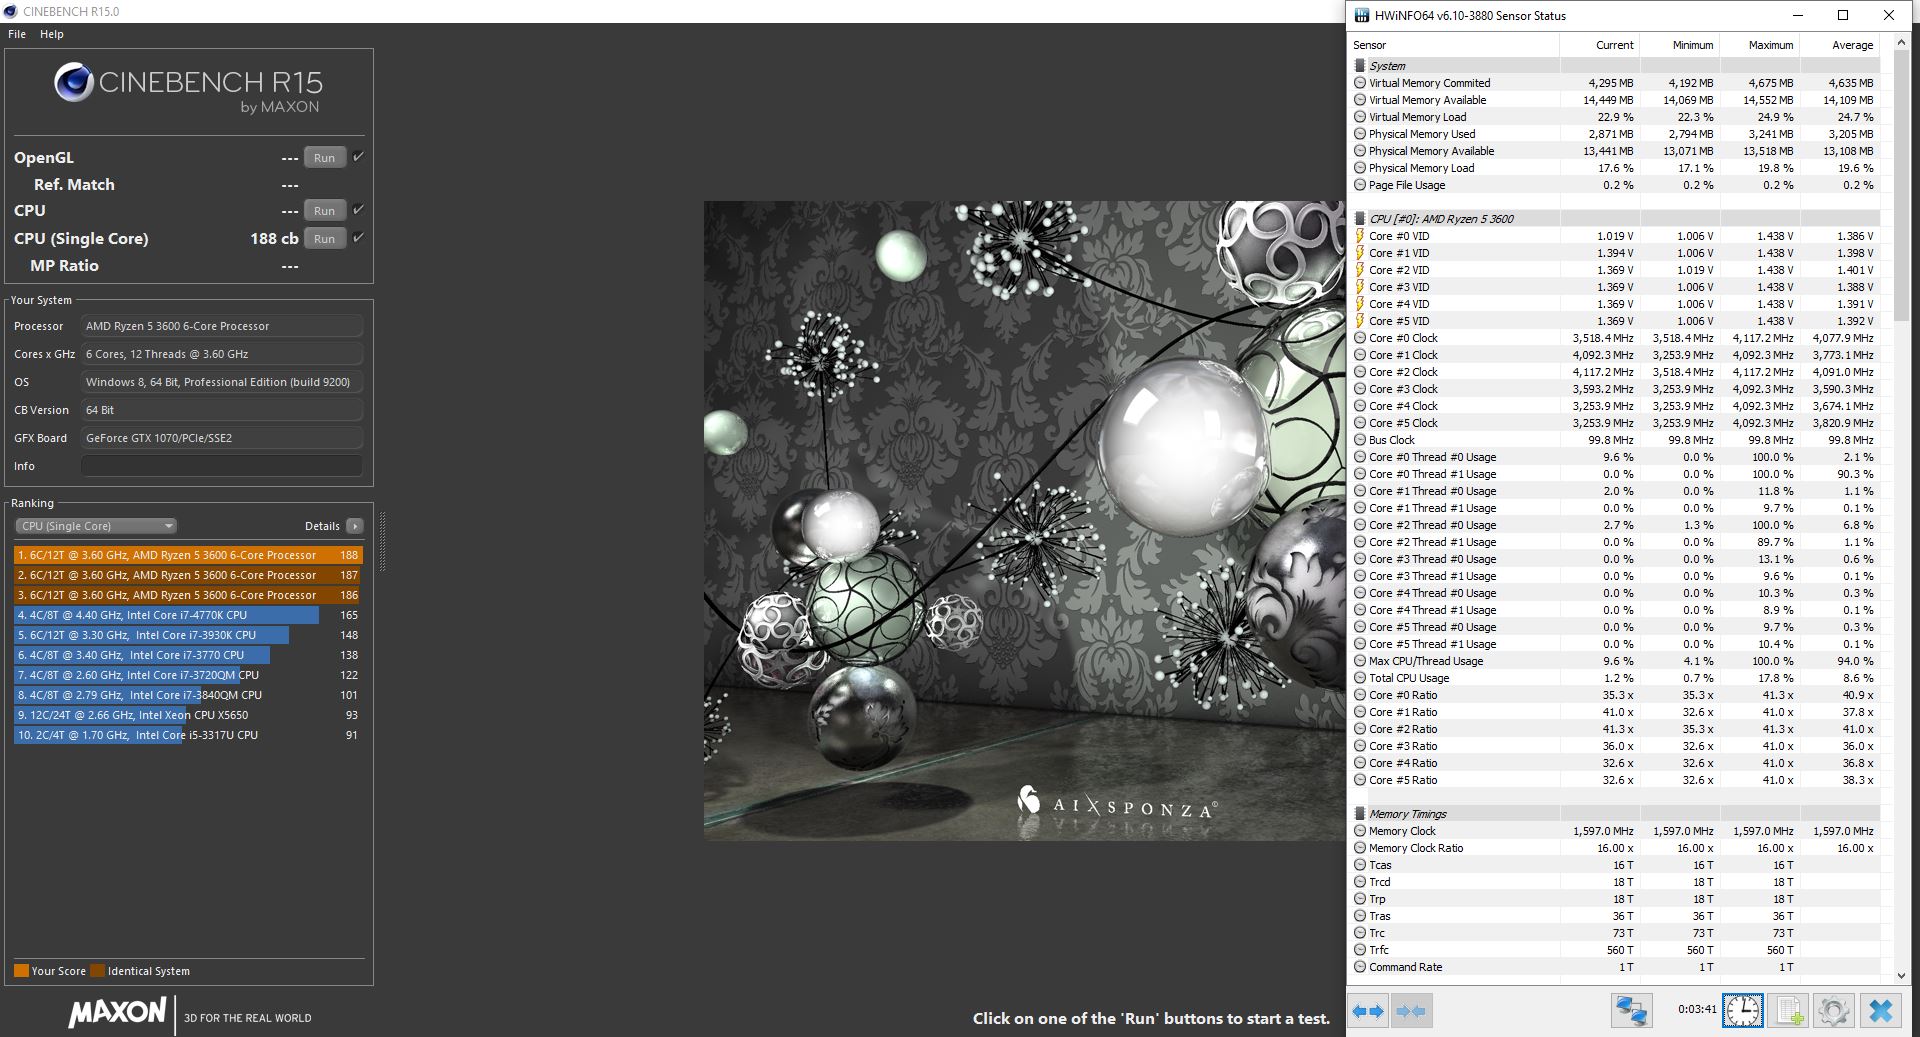Click the Memory Timings section chip icon
Screen dimensions: 1920x1037
click(x=1360, y=814)
